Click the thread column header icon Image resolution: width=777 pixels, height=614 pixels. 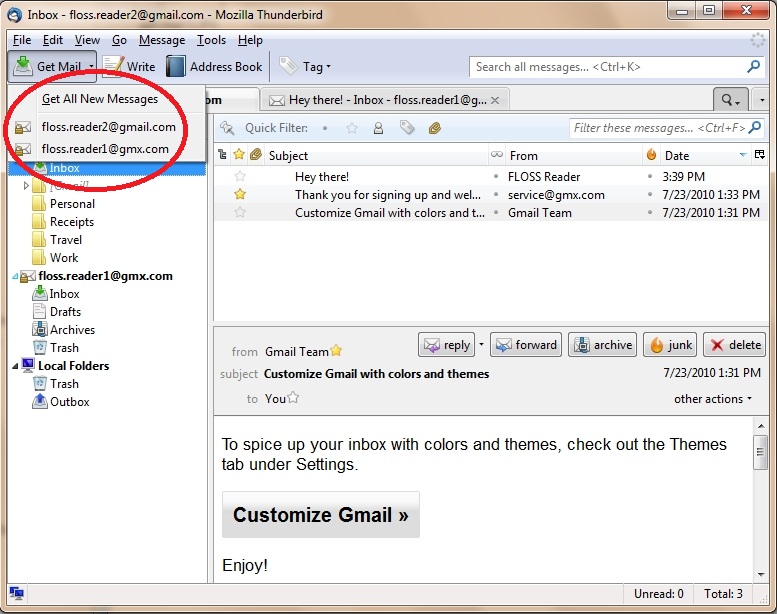point(222,155)
